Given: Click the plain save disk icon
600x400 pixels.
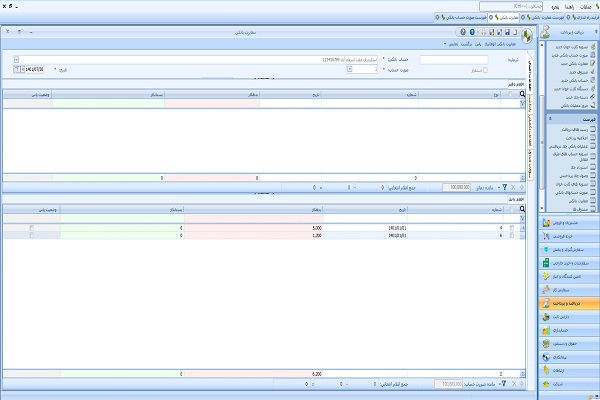Looking at the screenshot, I should pos(507,32).
